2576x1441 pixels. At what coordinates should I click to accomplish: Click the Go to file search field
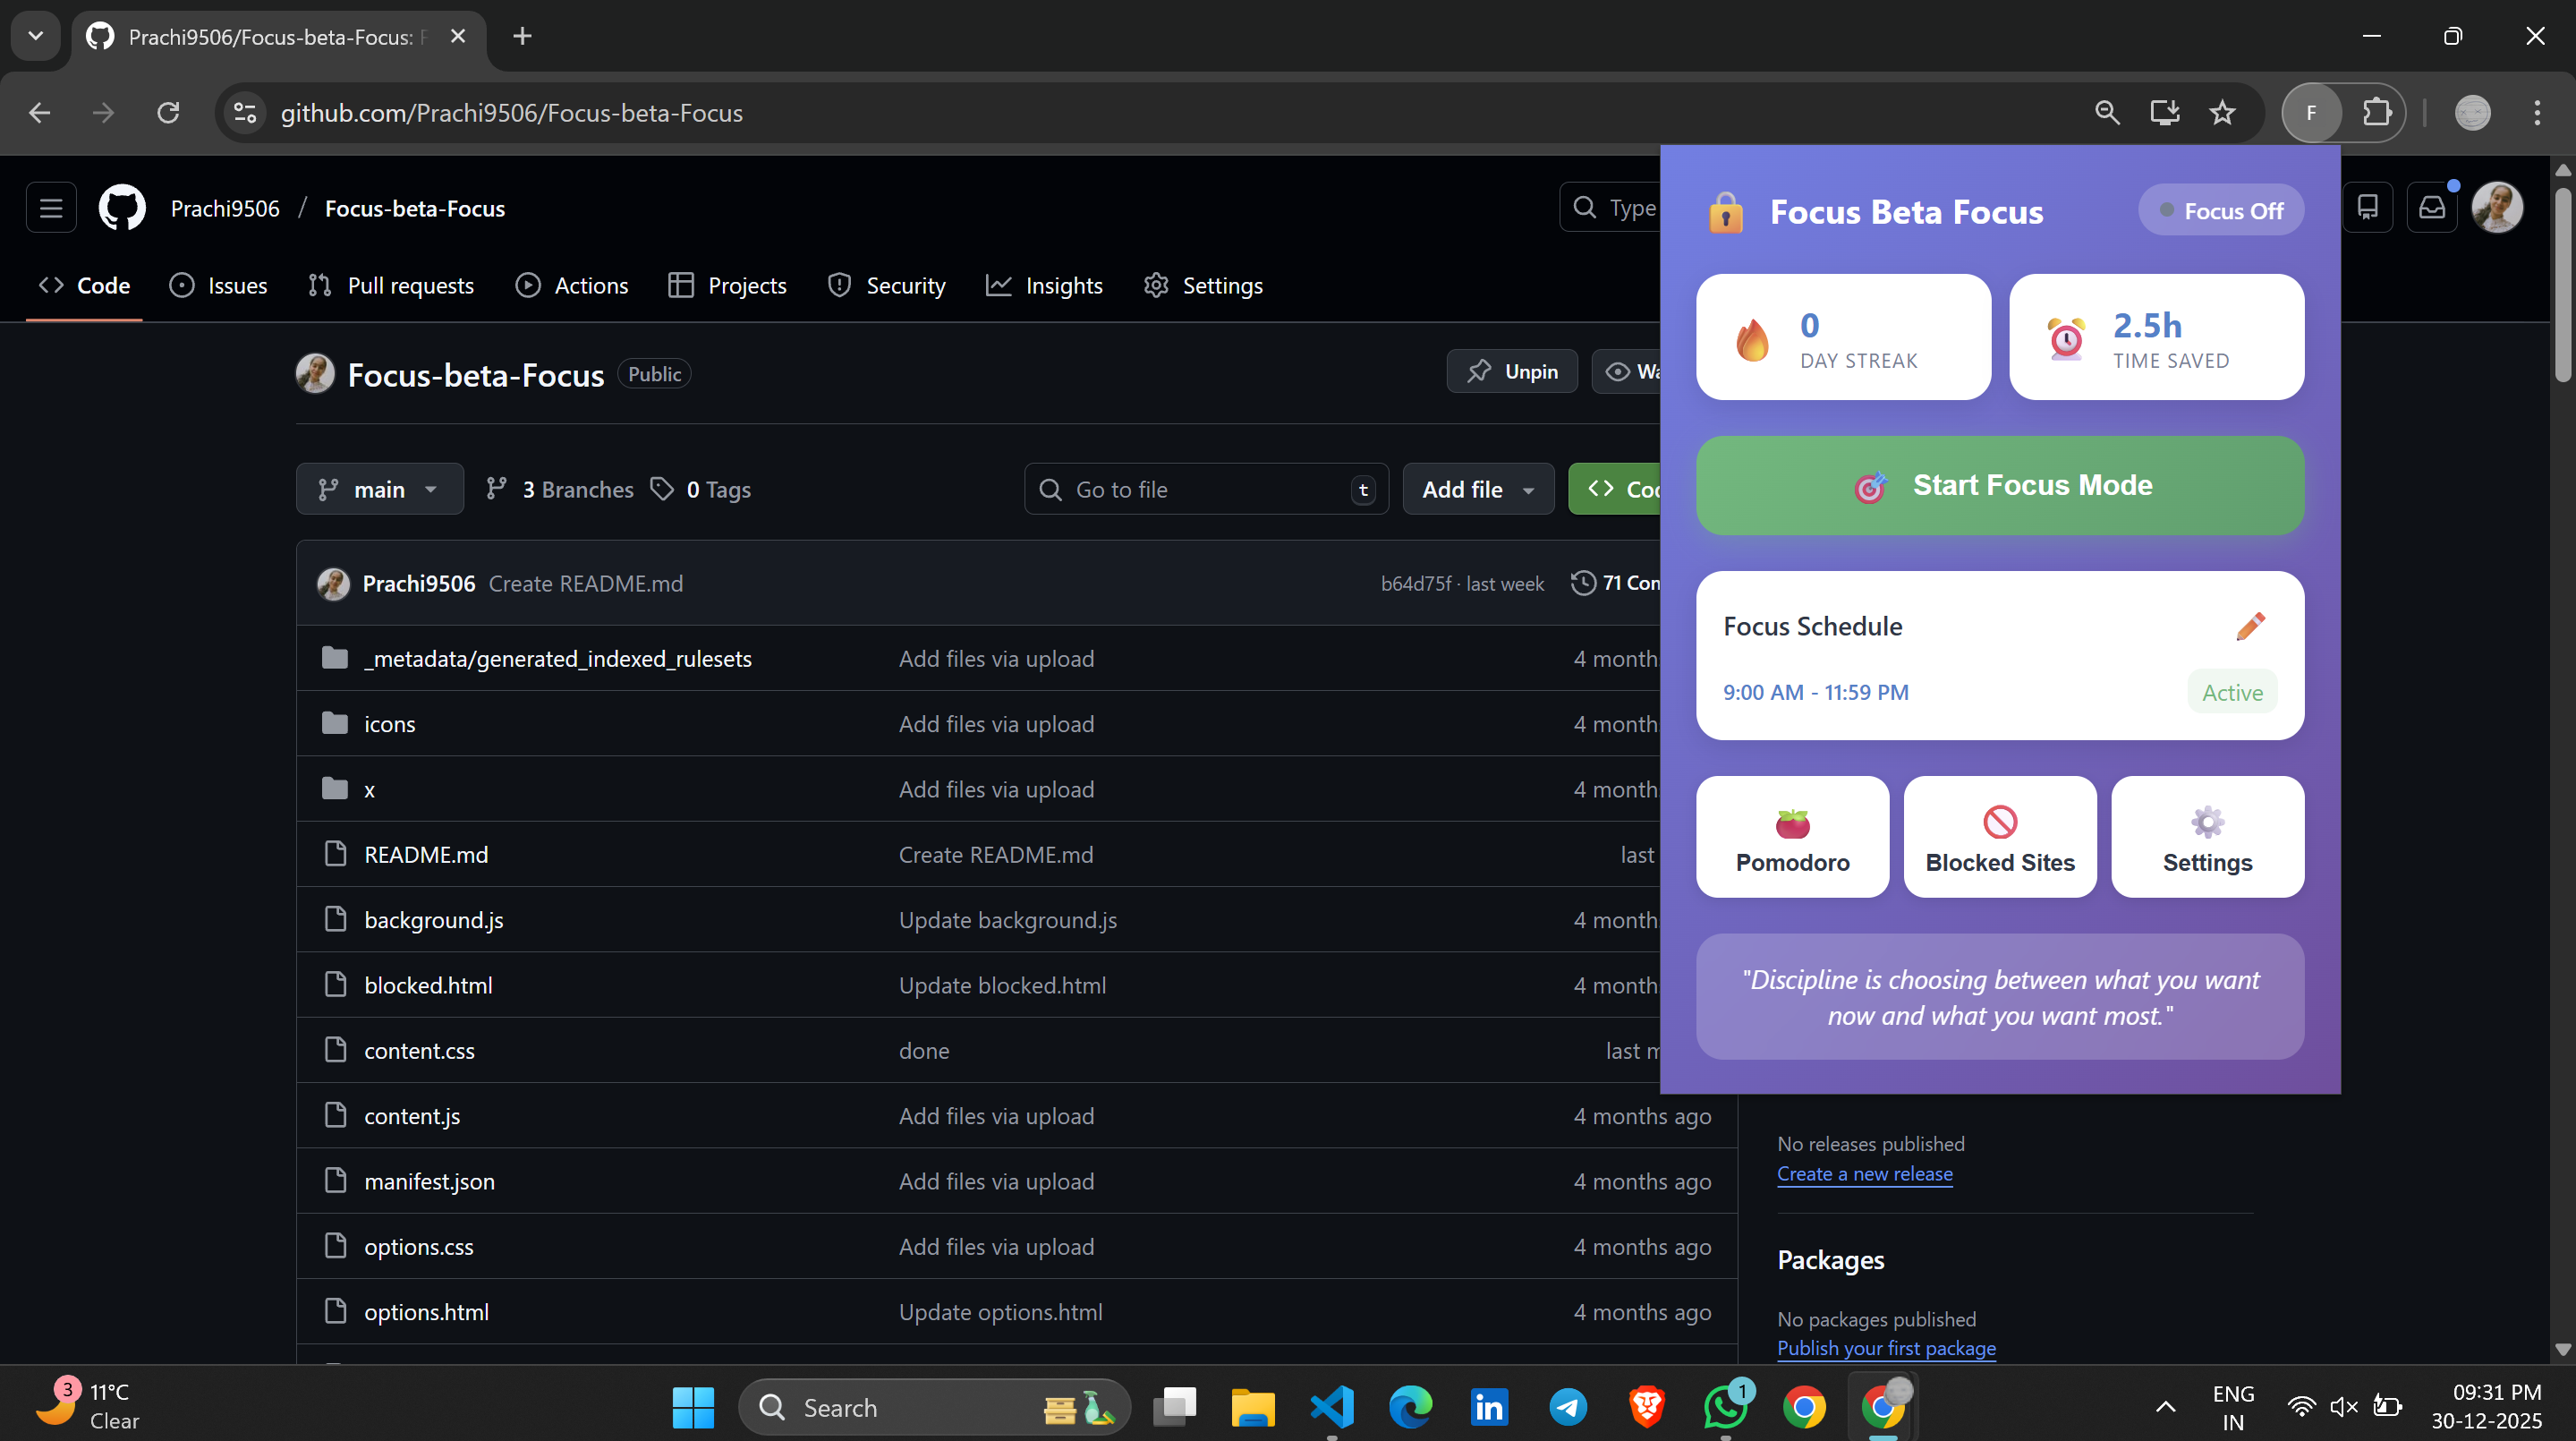[1200, 489]
